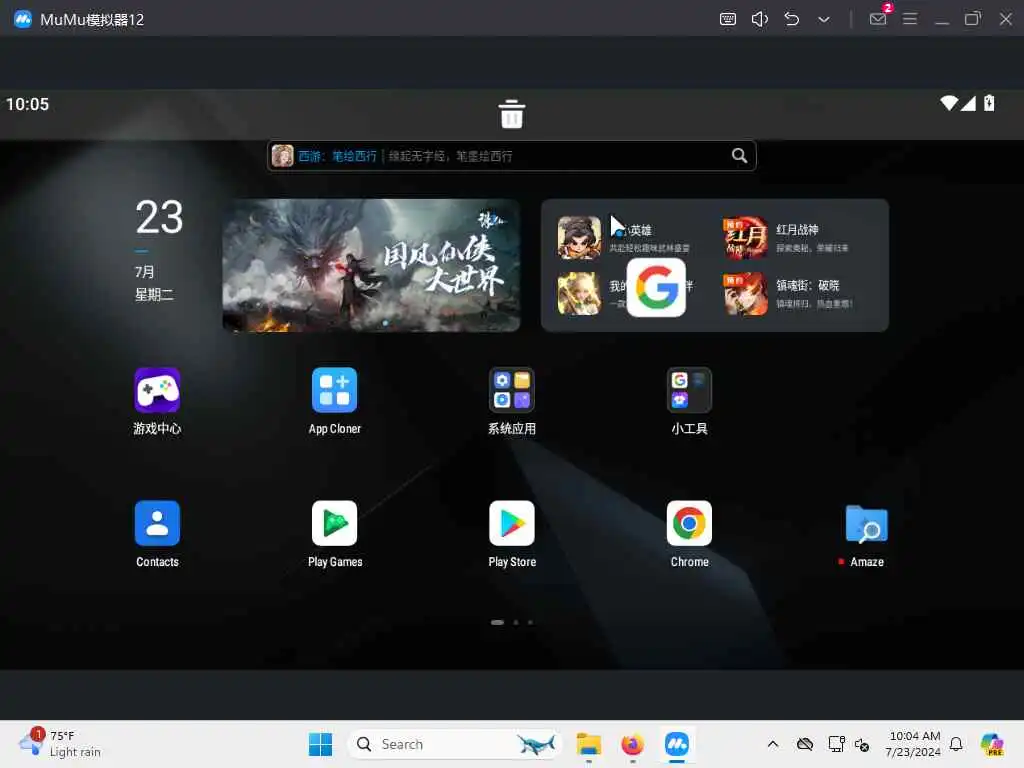
Task: Open File Explorer from taskbar
Action: [588, 744]
